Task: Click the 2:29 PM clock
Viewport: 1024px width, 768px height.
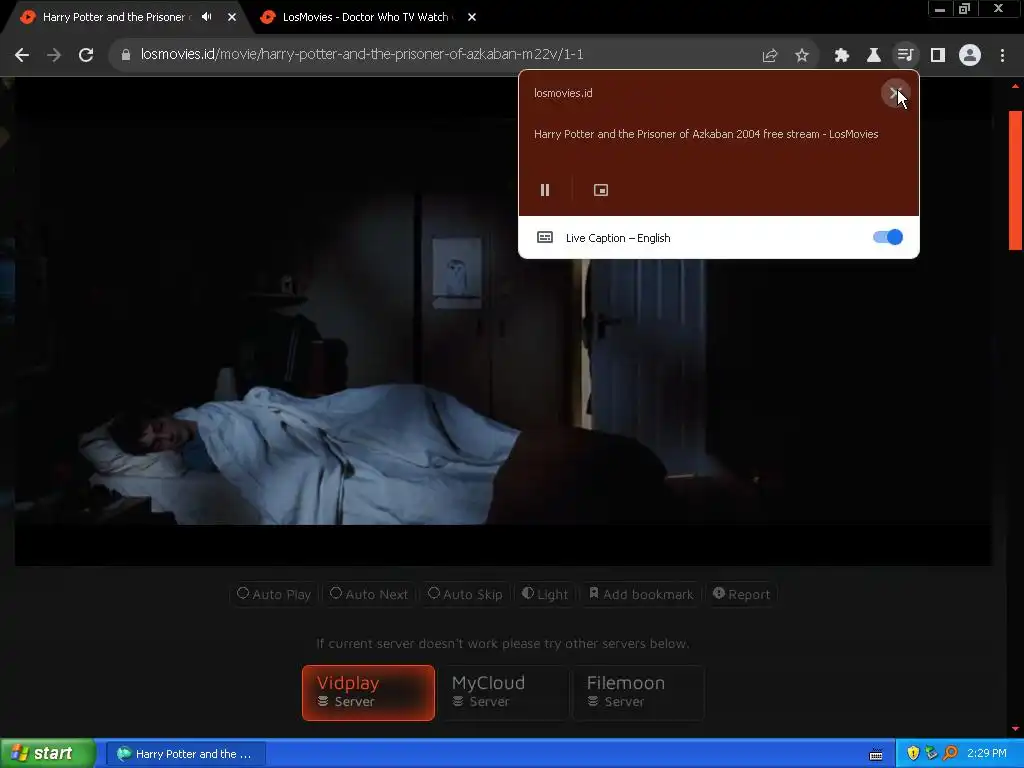Action: pyautogui.click(x=987, y=754)
